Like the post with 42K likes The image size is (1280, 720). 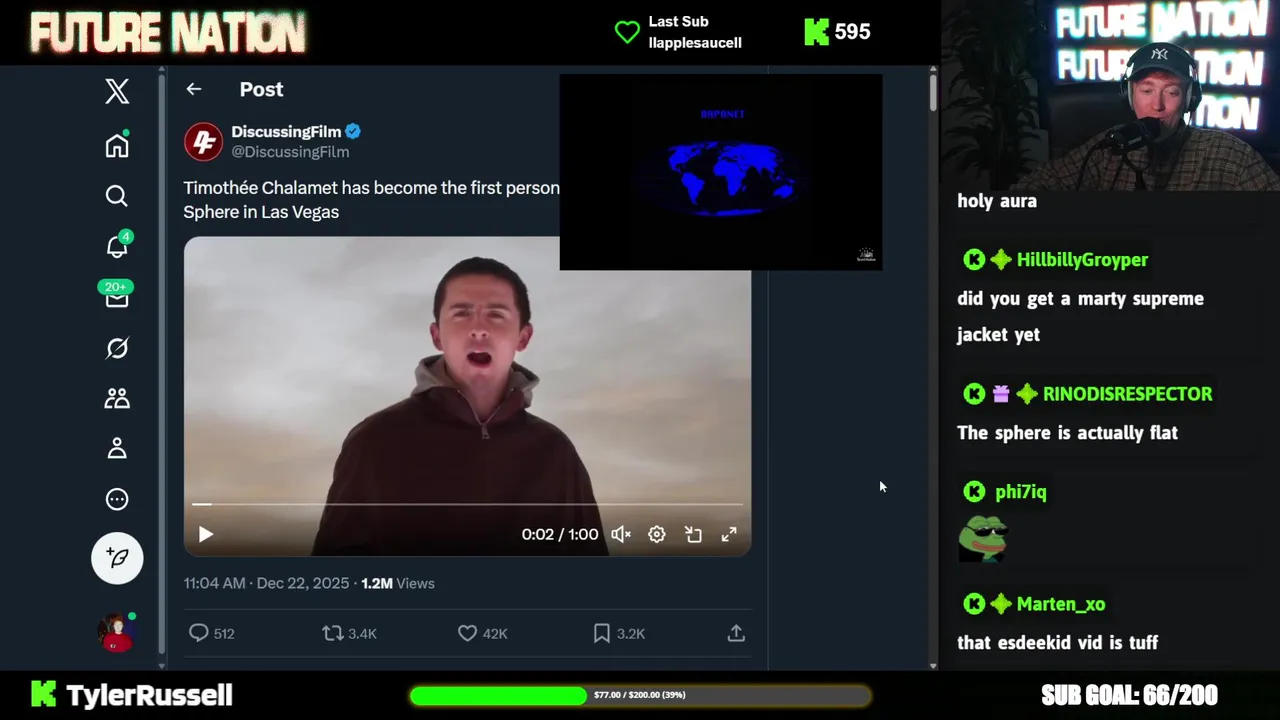[x=468, y=633]
